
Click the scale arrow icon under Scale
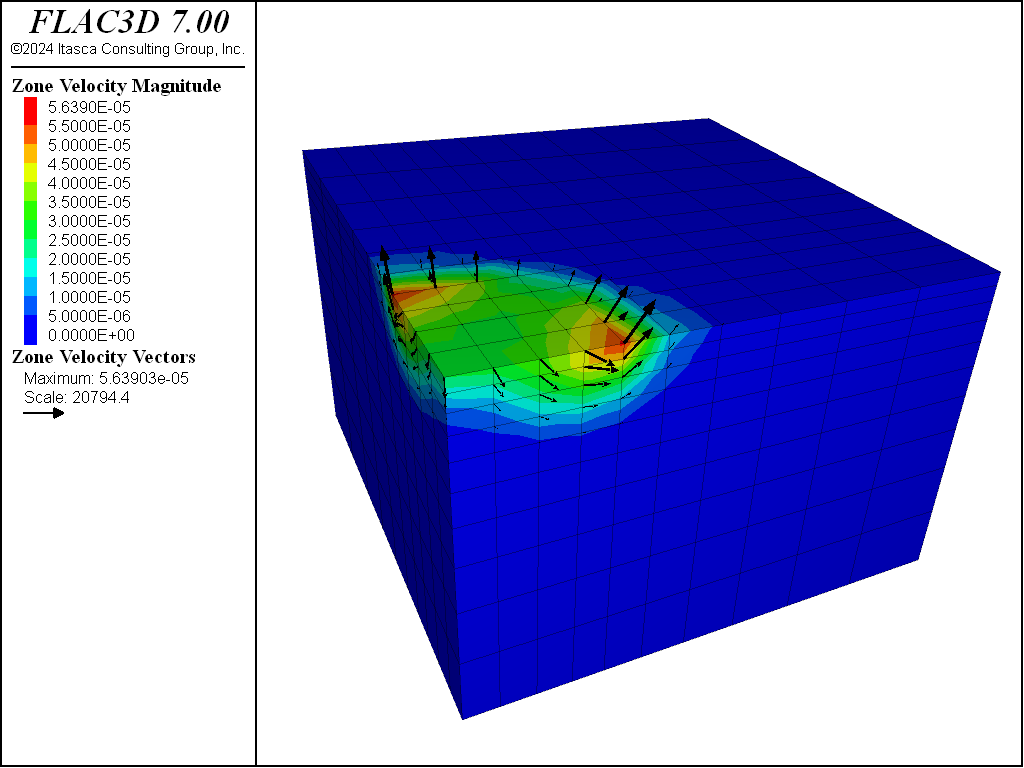tap(44, 413)
